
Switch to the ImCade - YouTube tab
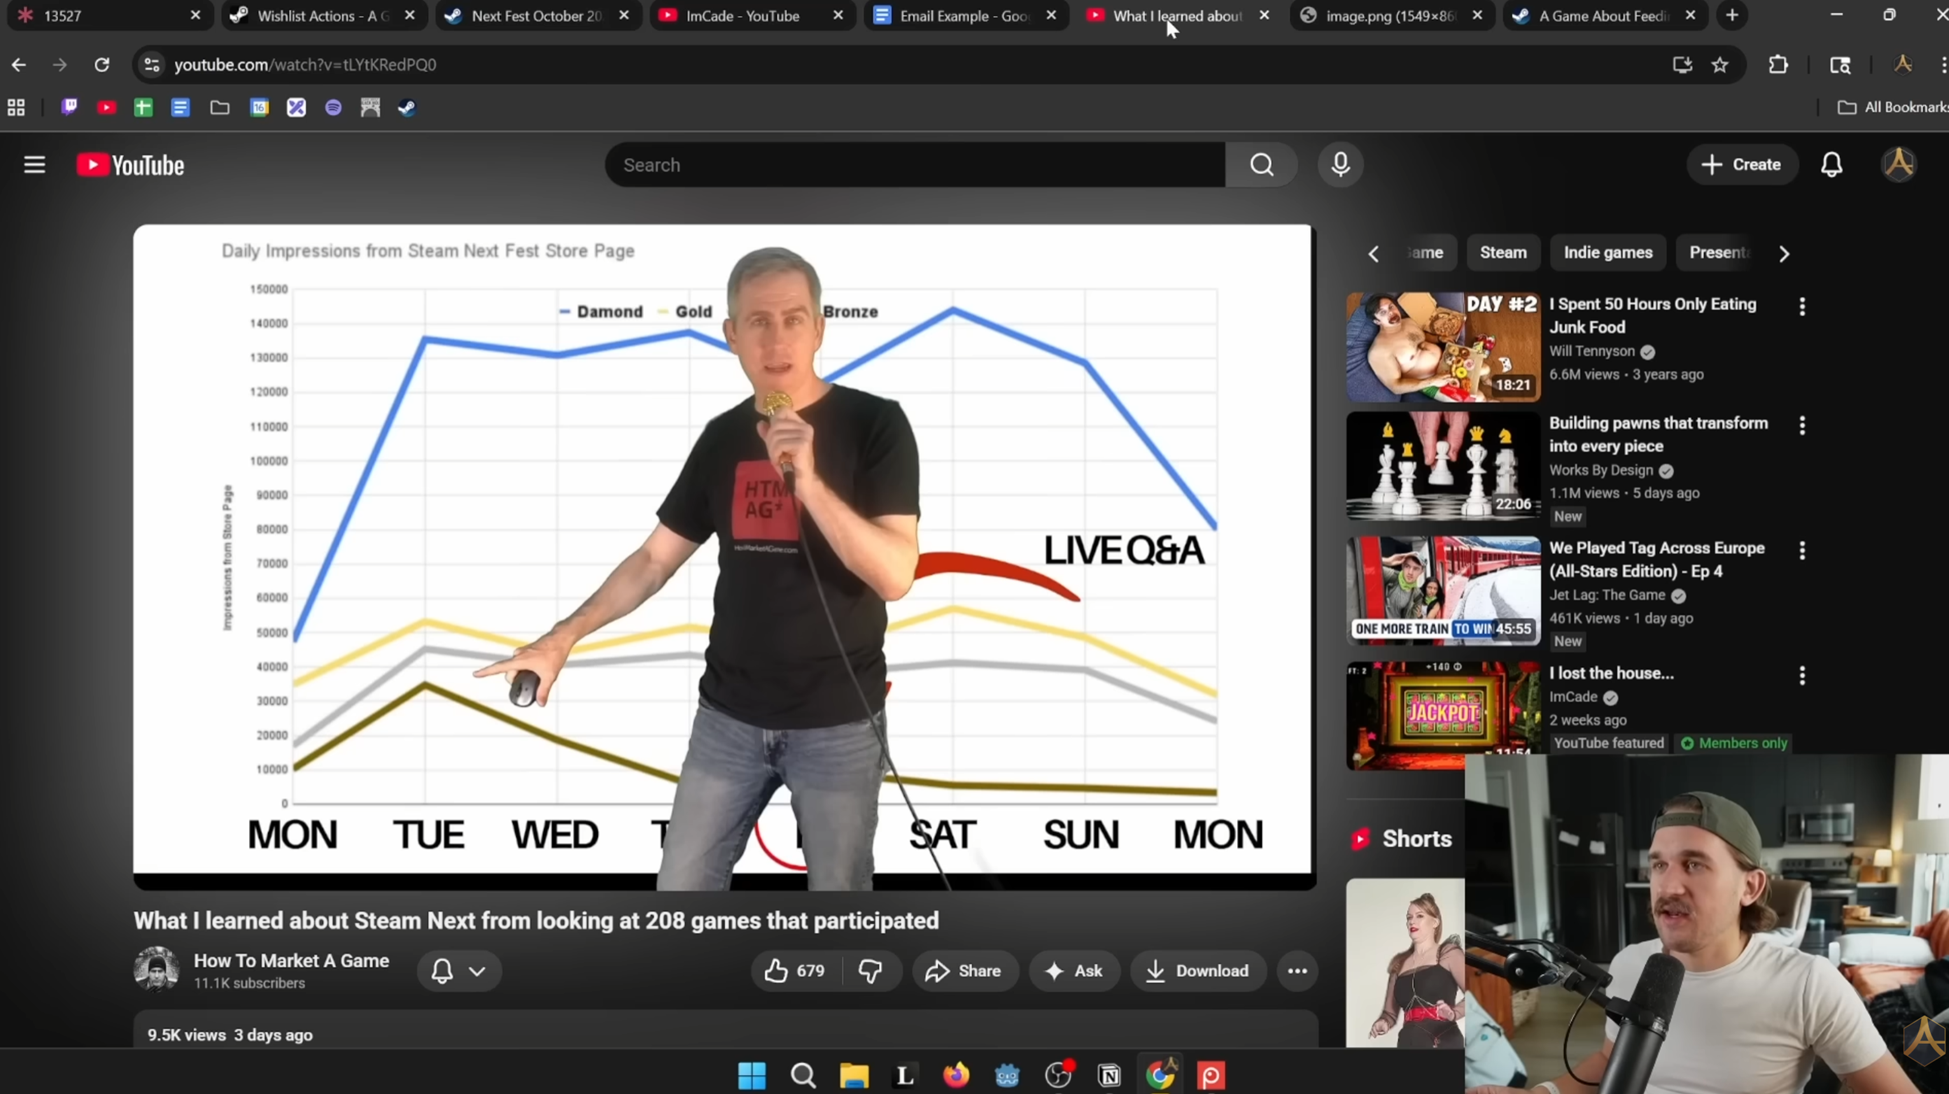point(743,16)
